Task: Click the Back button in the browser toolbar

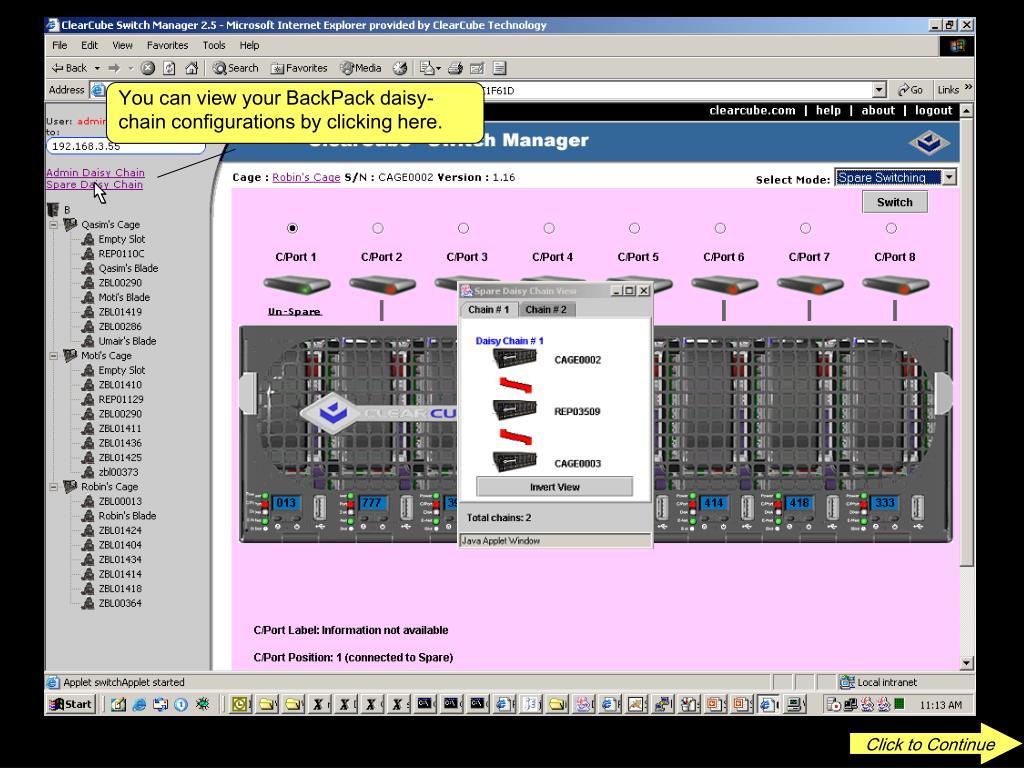Action: click(x=69, y=68)
